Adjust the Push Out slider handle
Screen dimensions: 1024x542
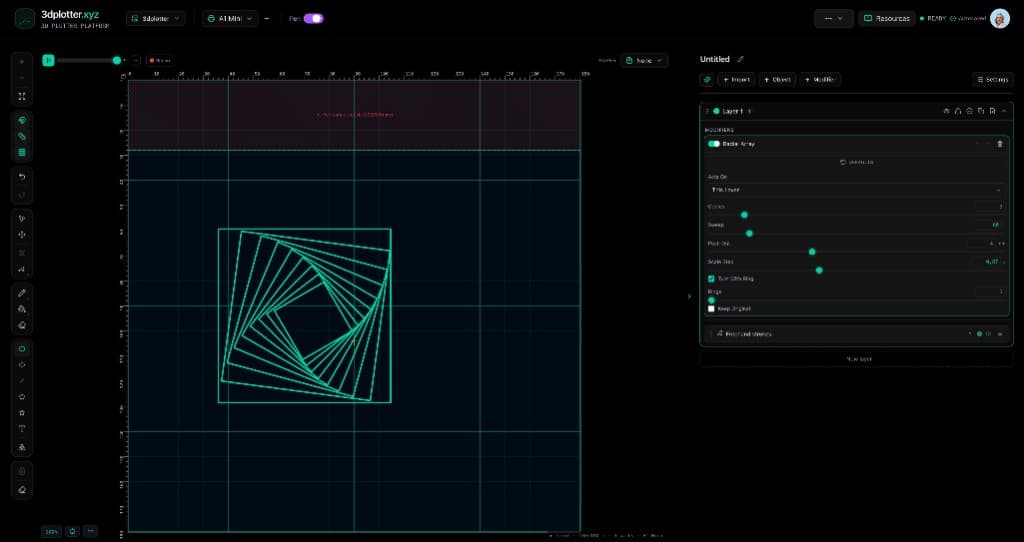pyautogui.click(x=812, y=251)
